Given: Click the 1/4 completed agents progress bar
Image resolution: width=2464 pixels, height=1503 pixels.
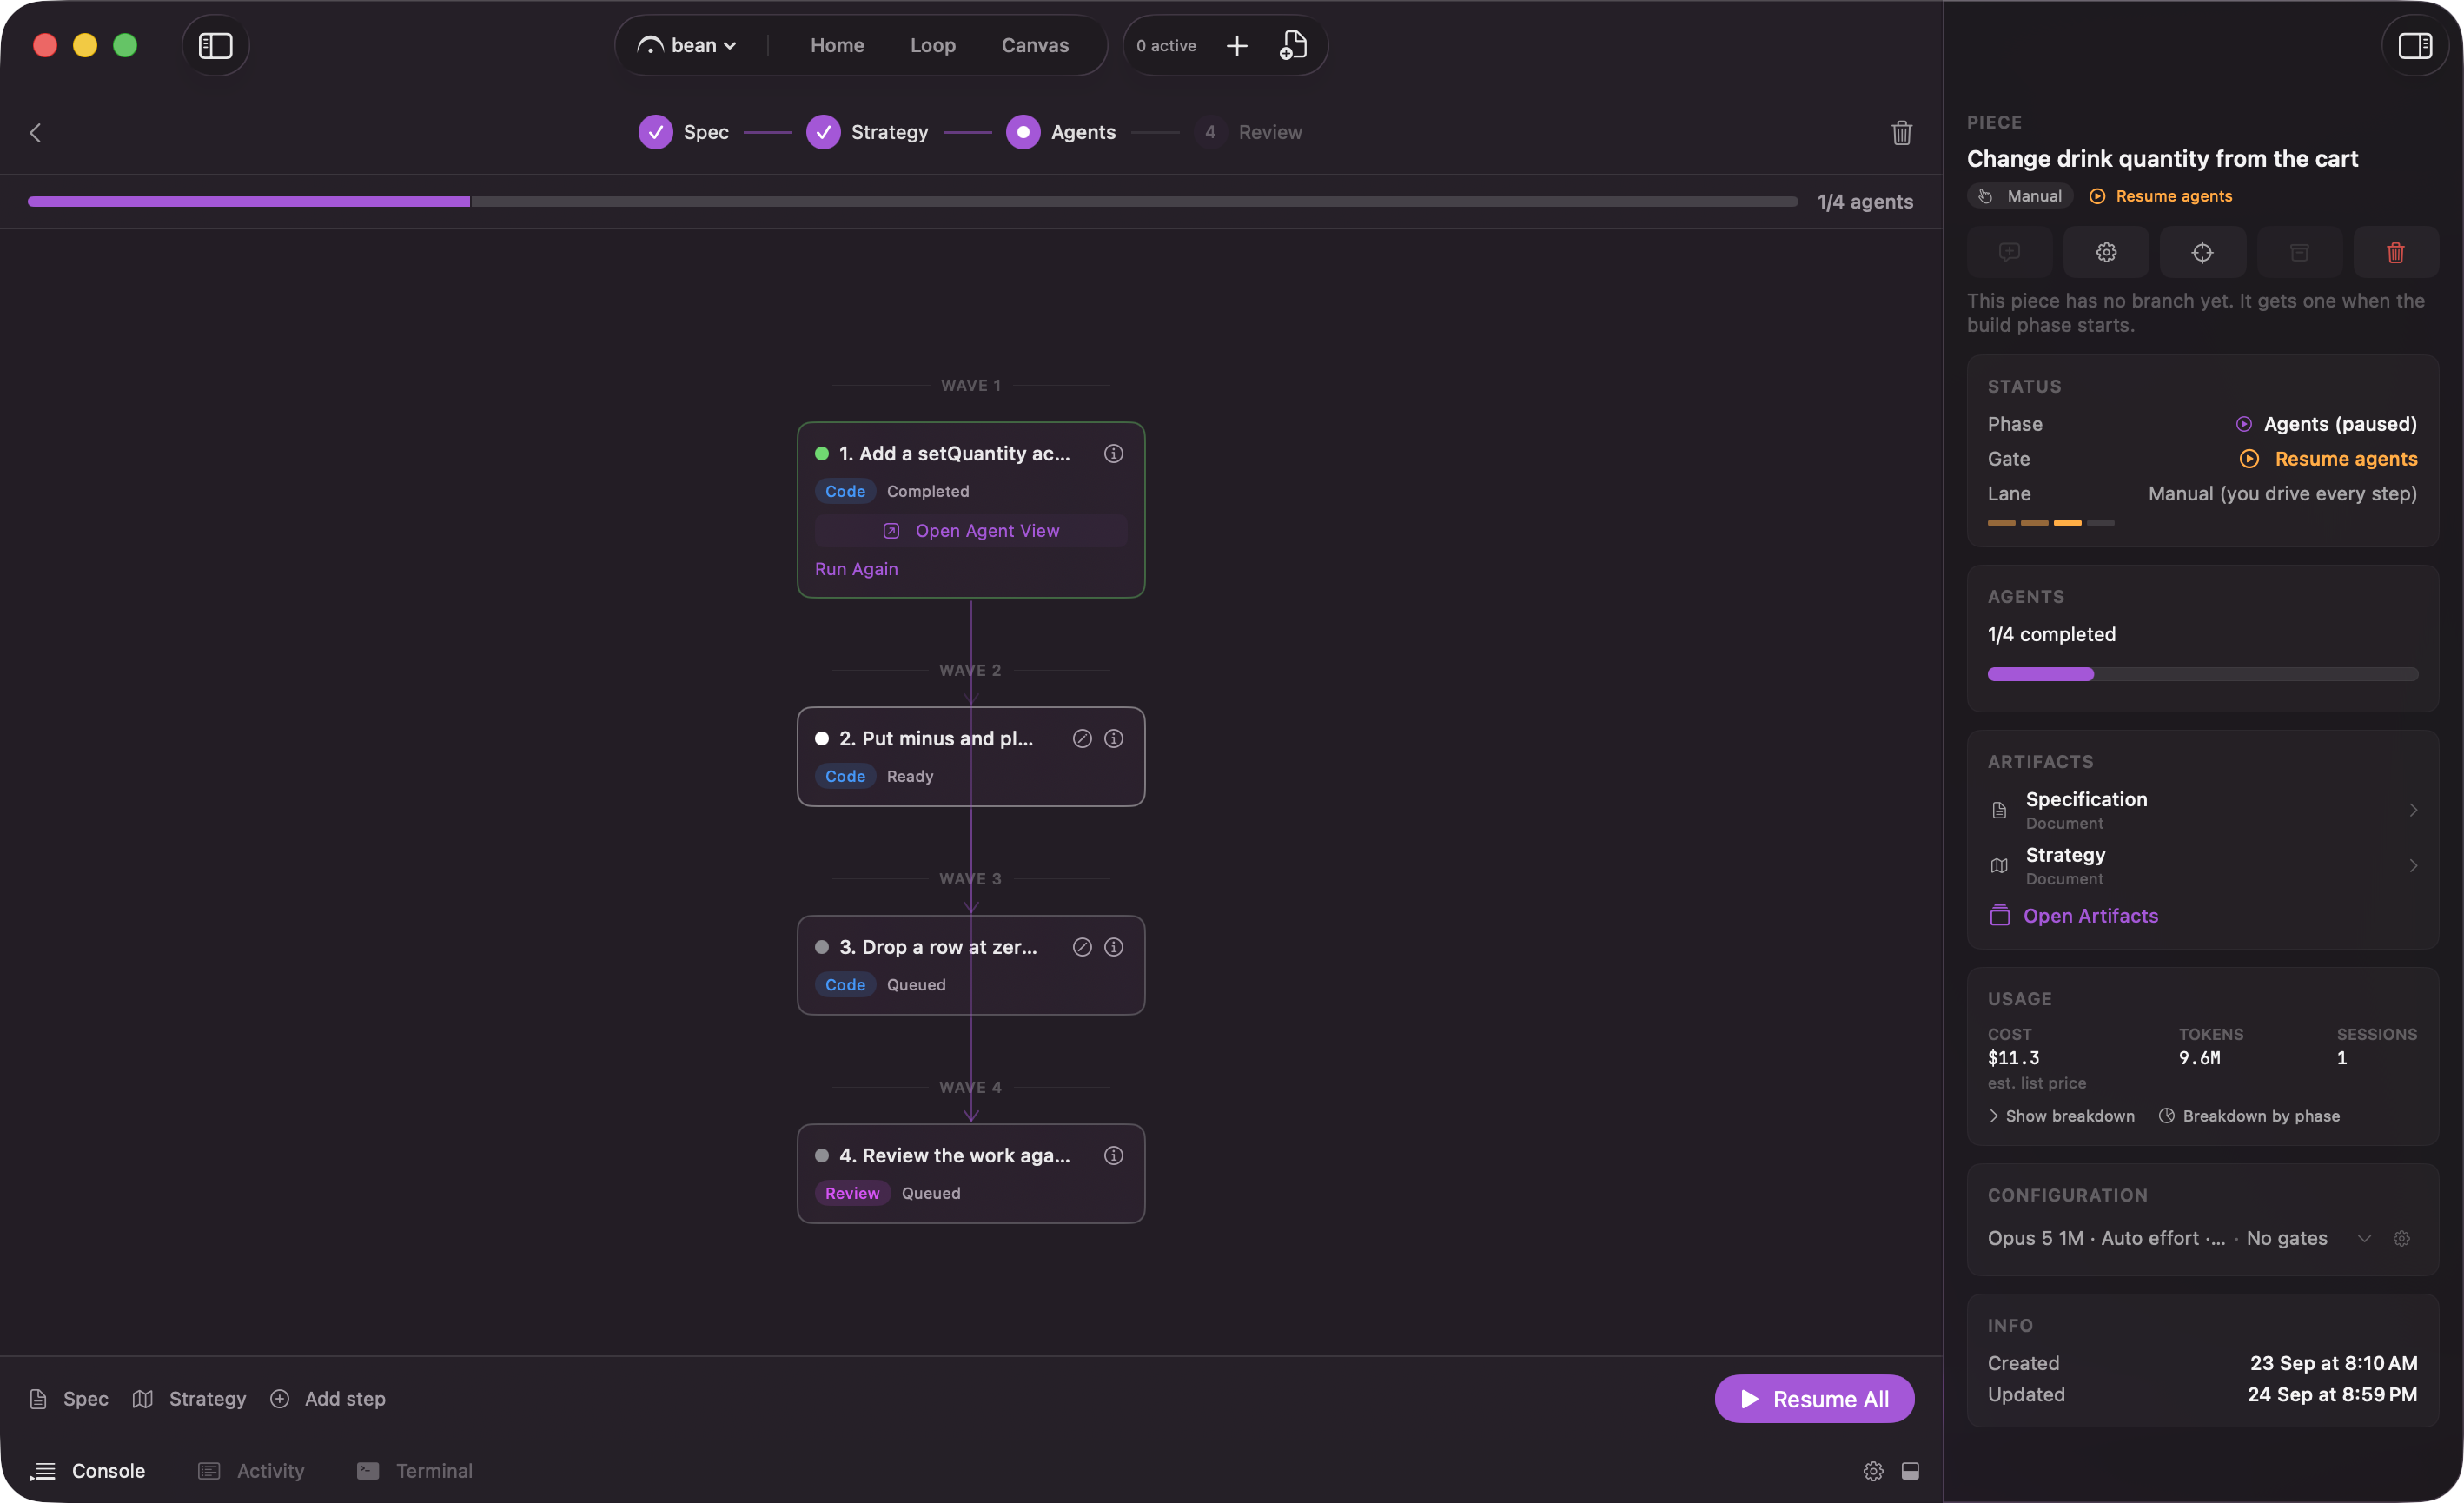Looking at the screenshot, I should [2202, 674].
